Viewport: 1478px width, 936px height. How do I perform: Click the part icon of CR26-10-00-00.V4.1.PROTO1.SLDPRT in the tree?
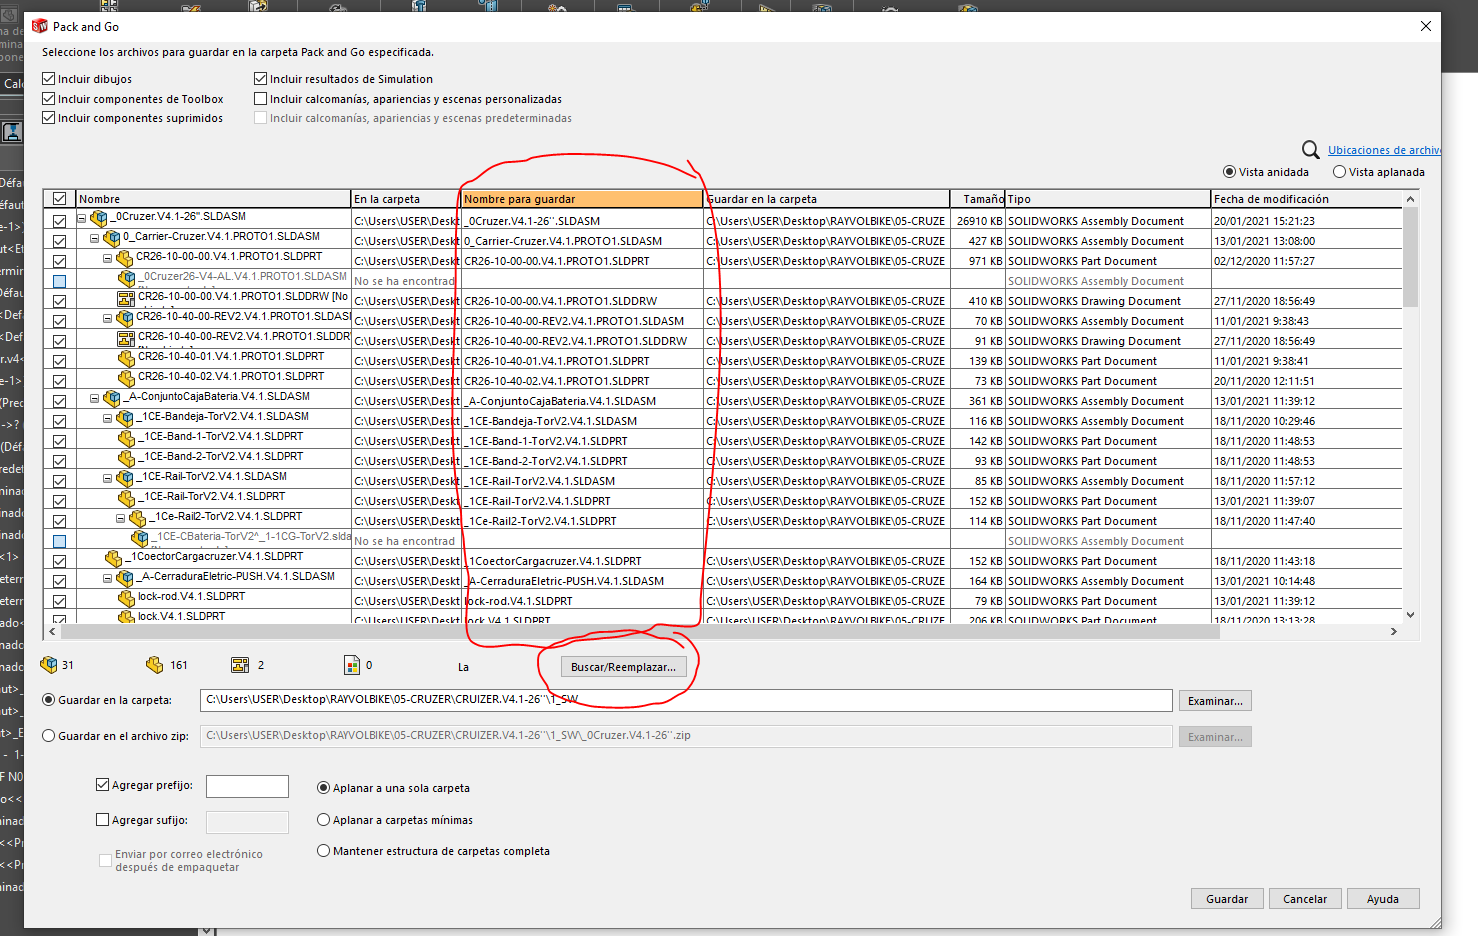pos(125,257)
